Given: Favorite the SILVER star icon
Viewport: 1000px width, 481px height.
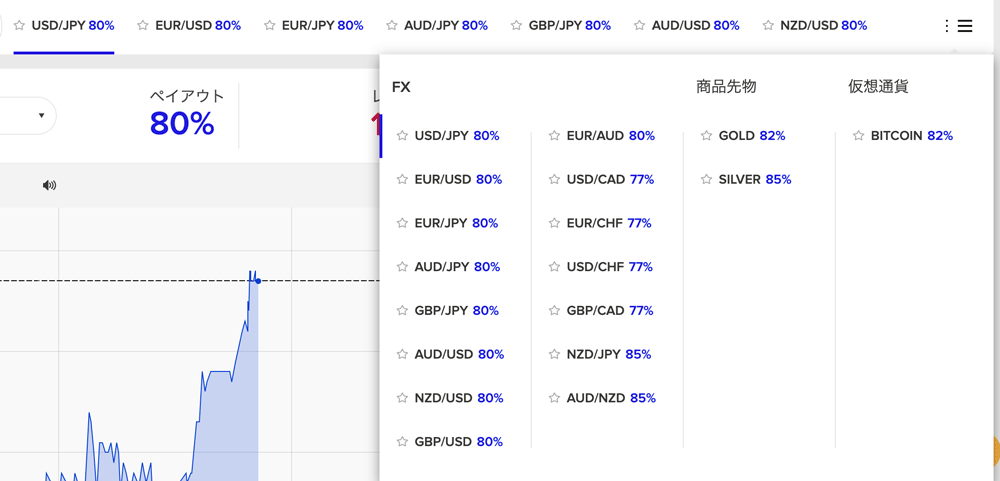Looking at the screenshot, I should tap(706, 179).
